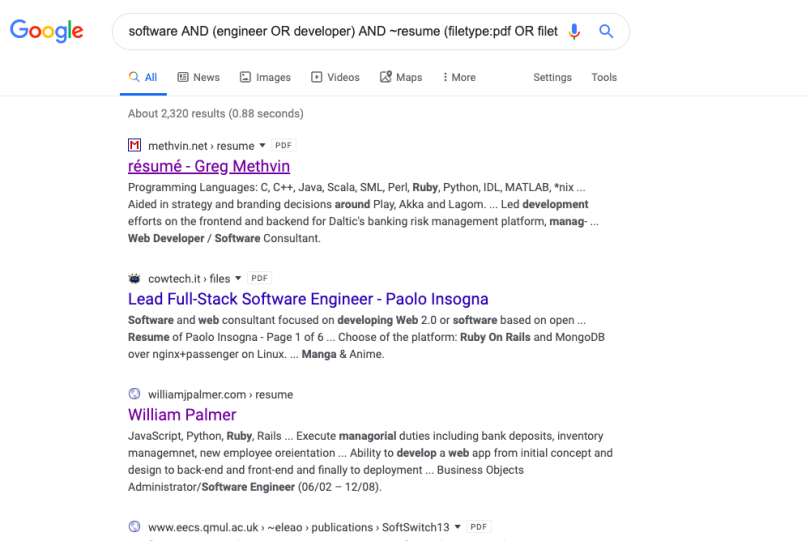810x541 pixels.
Task: Click the Google logo
Action: (x=46, y=31)
